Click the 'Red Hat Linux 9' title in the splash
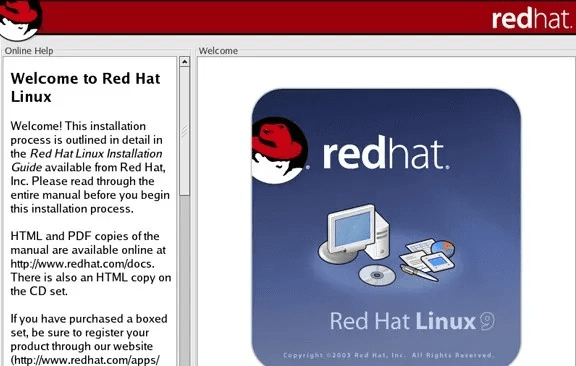This screenshot has width=576, height=366. pos(412,321)
